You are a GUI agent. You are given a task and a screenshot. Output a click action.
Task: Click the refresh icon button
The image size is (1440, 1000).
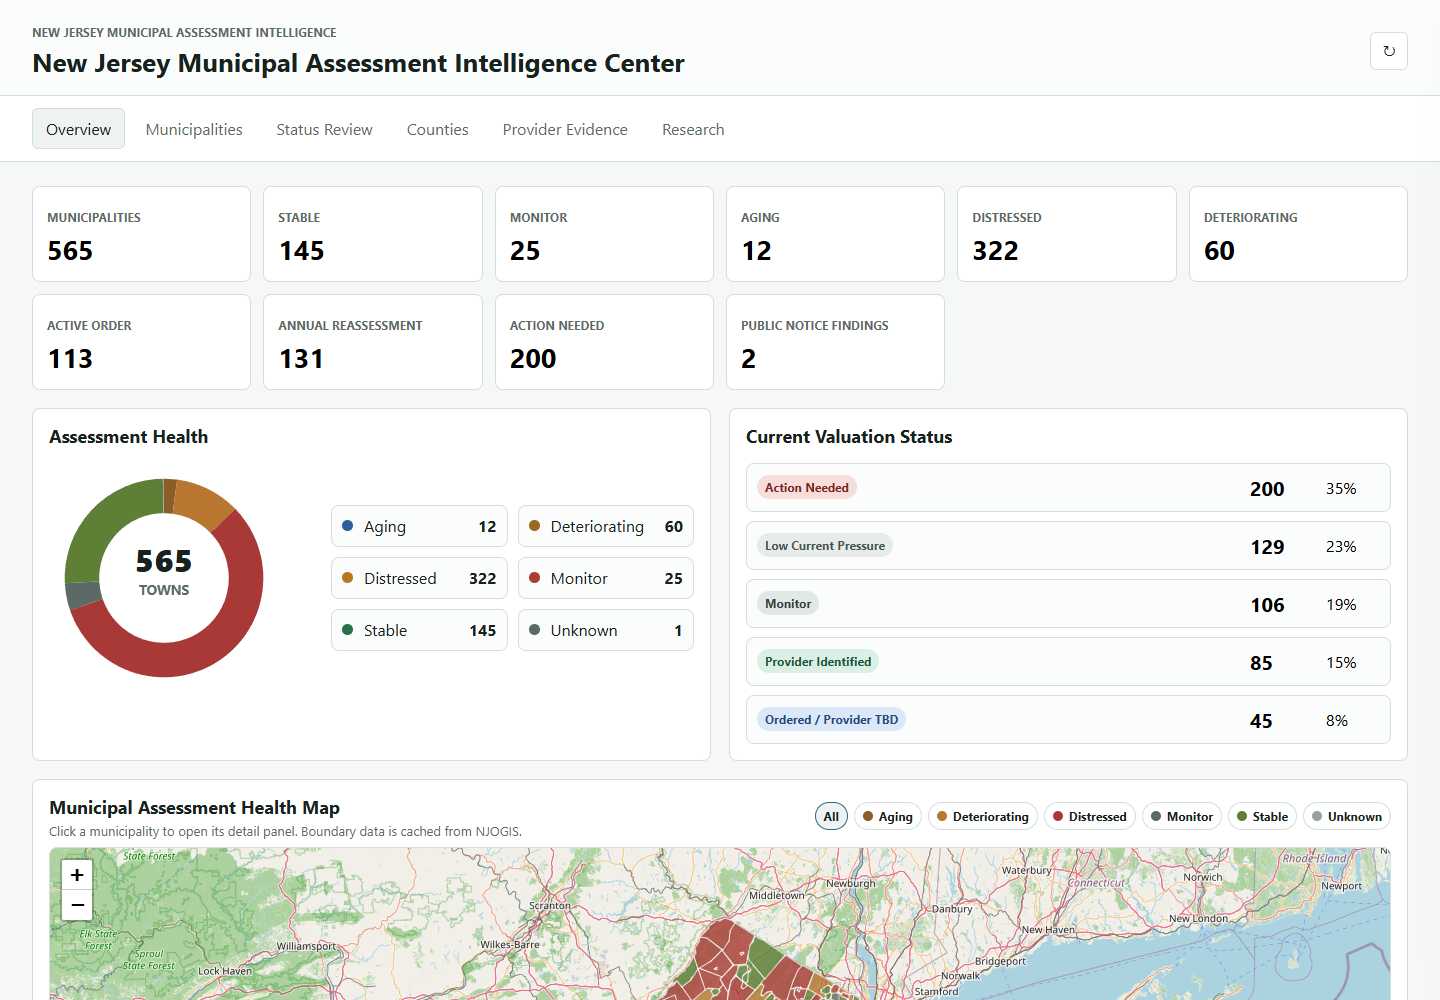coord(1388,51)
